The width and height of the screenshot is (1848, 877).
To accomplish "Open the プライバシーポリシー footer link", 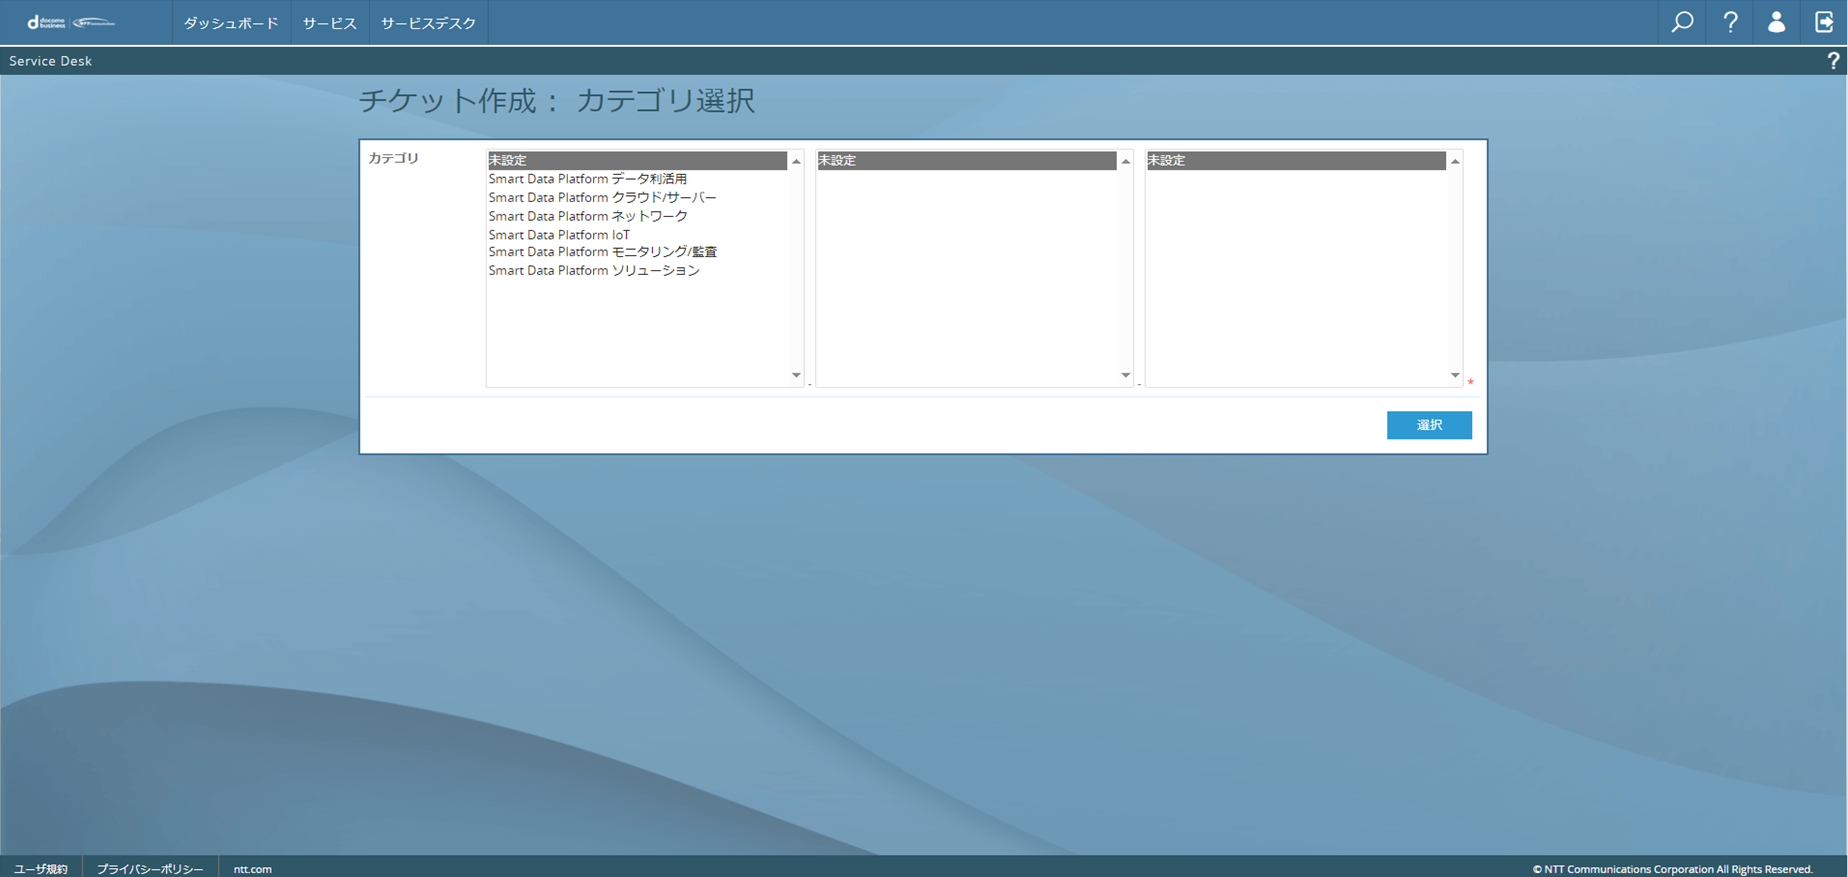I will click(x=150, y=869).
